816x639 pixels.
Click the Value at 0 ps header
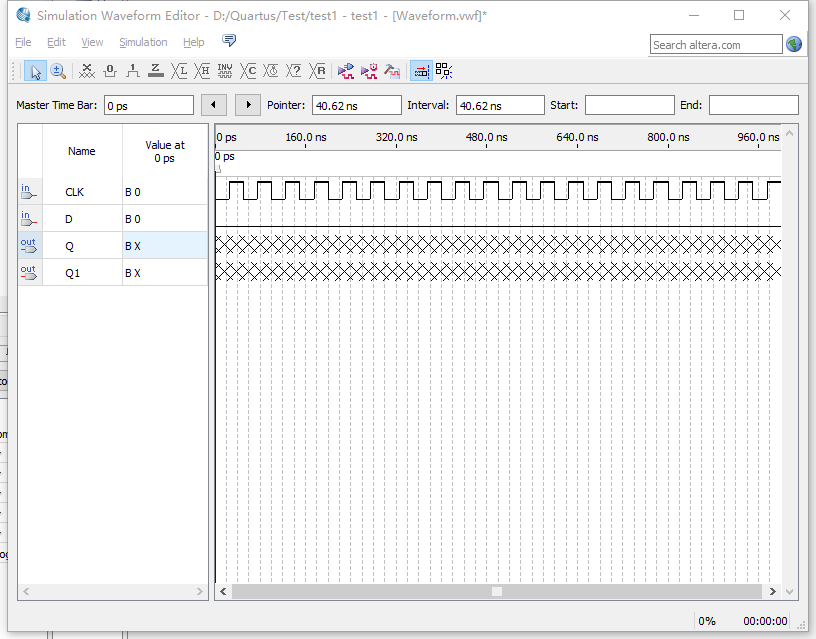point(165,151)
